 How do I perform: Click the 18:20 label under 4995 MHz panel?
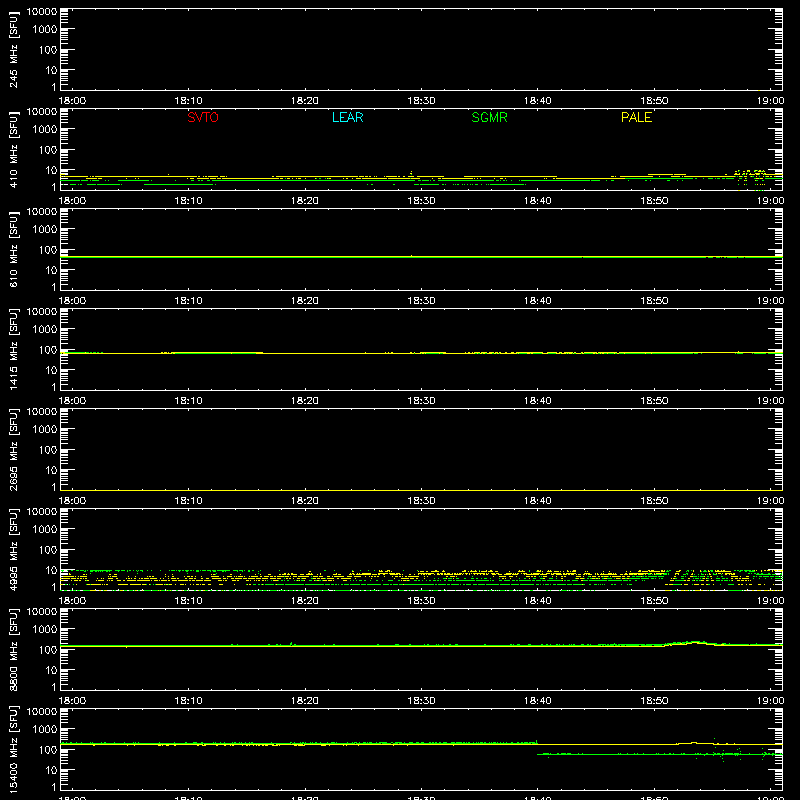point(305,601)
